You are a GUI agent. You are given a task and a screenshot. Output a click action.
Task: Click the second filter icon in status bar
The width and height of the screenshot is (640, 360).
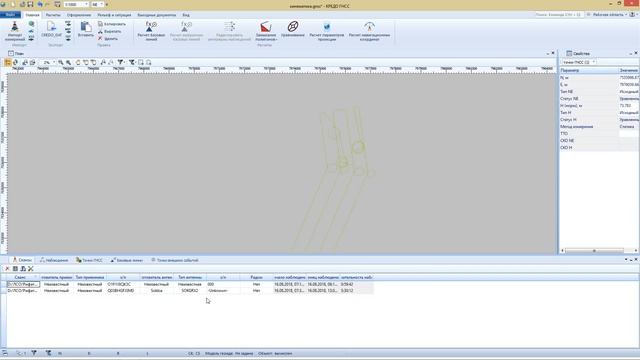(48, 353)
